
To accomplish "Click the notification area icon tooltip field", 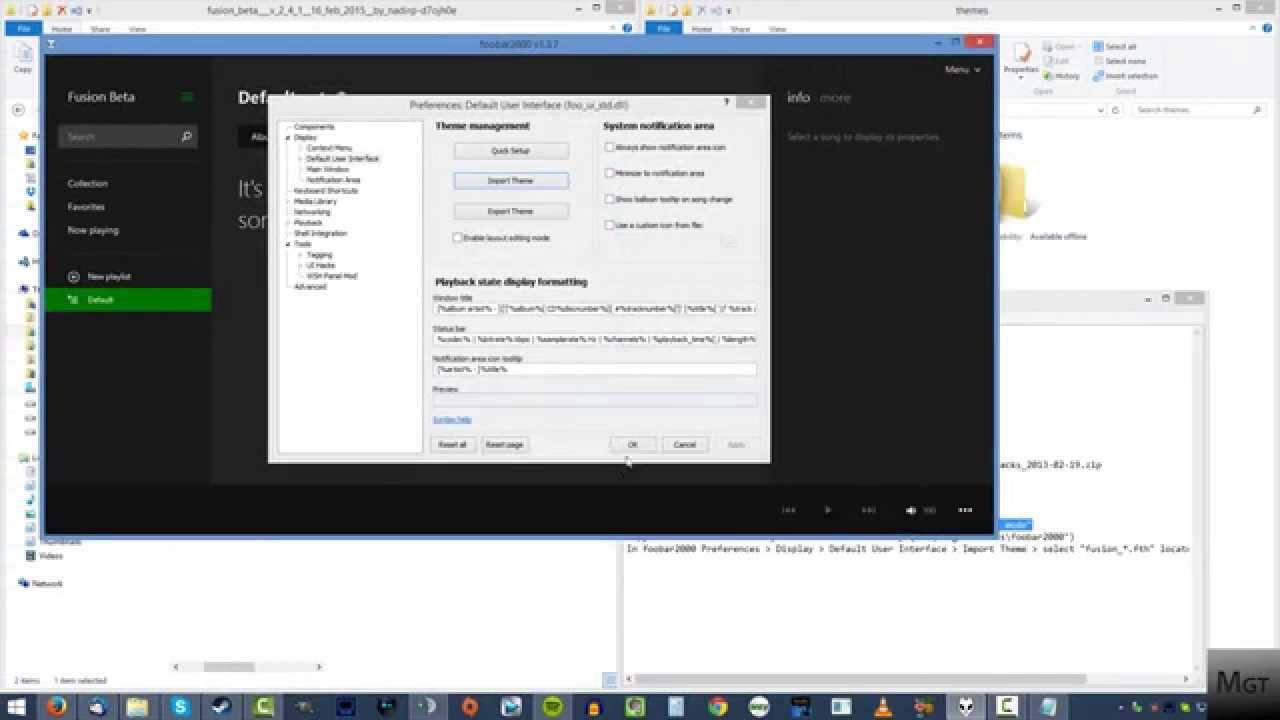I will tap(594, 369).
